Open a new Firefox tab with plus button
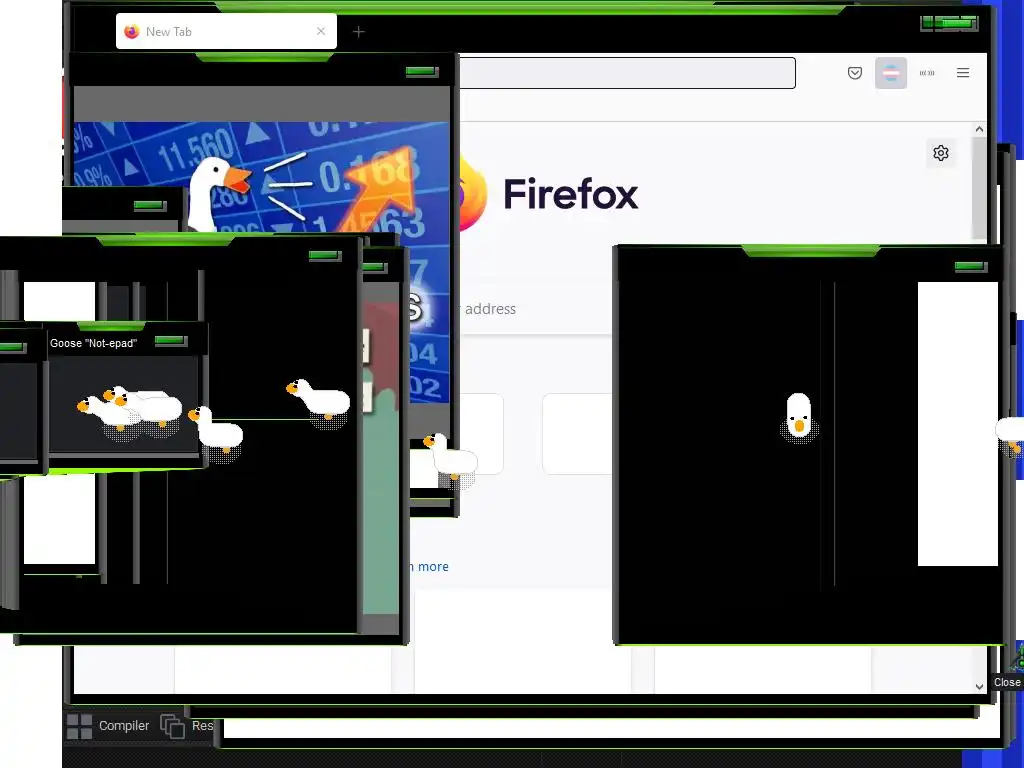Viewport: 1024px width, 768px height. tap(359, 31)
